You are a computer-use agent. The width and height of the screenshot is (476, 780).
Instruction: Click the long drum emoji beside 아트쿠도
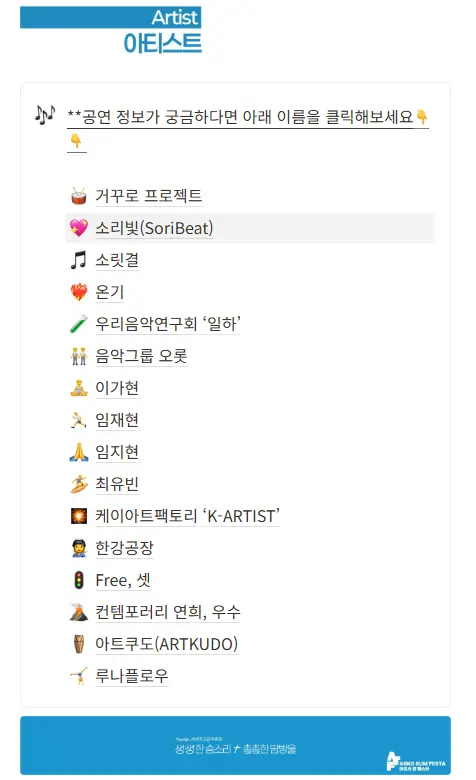79,644
